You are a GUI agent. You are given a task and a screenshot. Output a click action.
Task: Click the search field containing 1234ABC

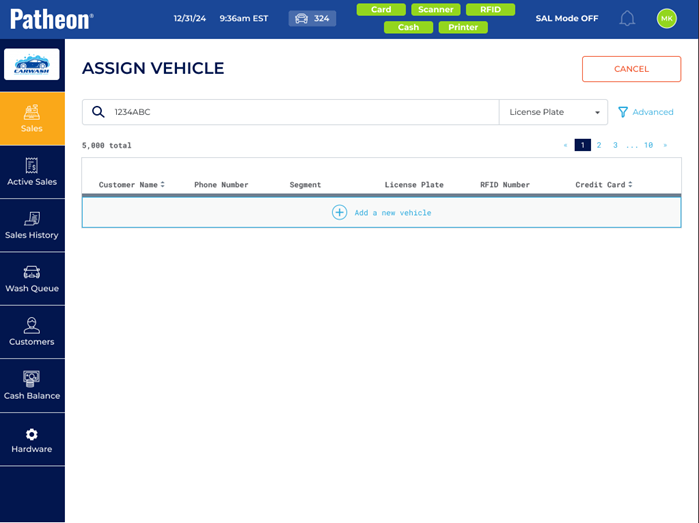pos(300,112)
